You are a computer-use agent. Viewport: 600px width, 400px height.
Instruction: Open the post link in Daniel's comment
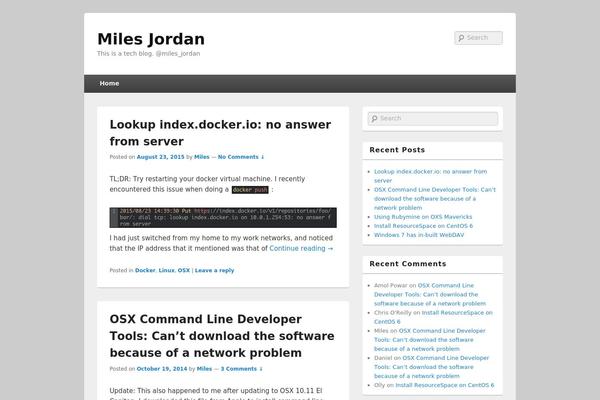tap(431, 367)
